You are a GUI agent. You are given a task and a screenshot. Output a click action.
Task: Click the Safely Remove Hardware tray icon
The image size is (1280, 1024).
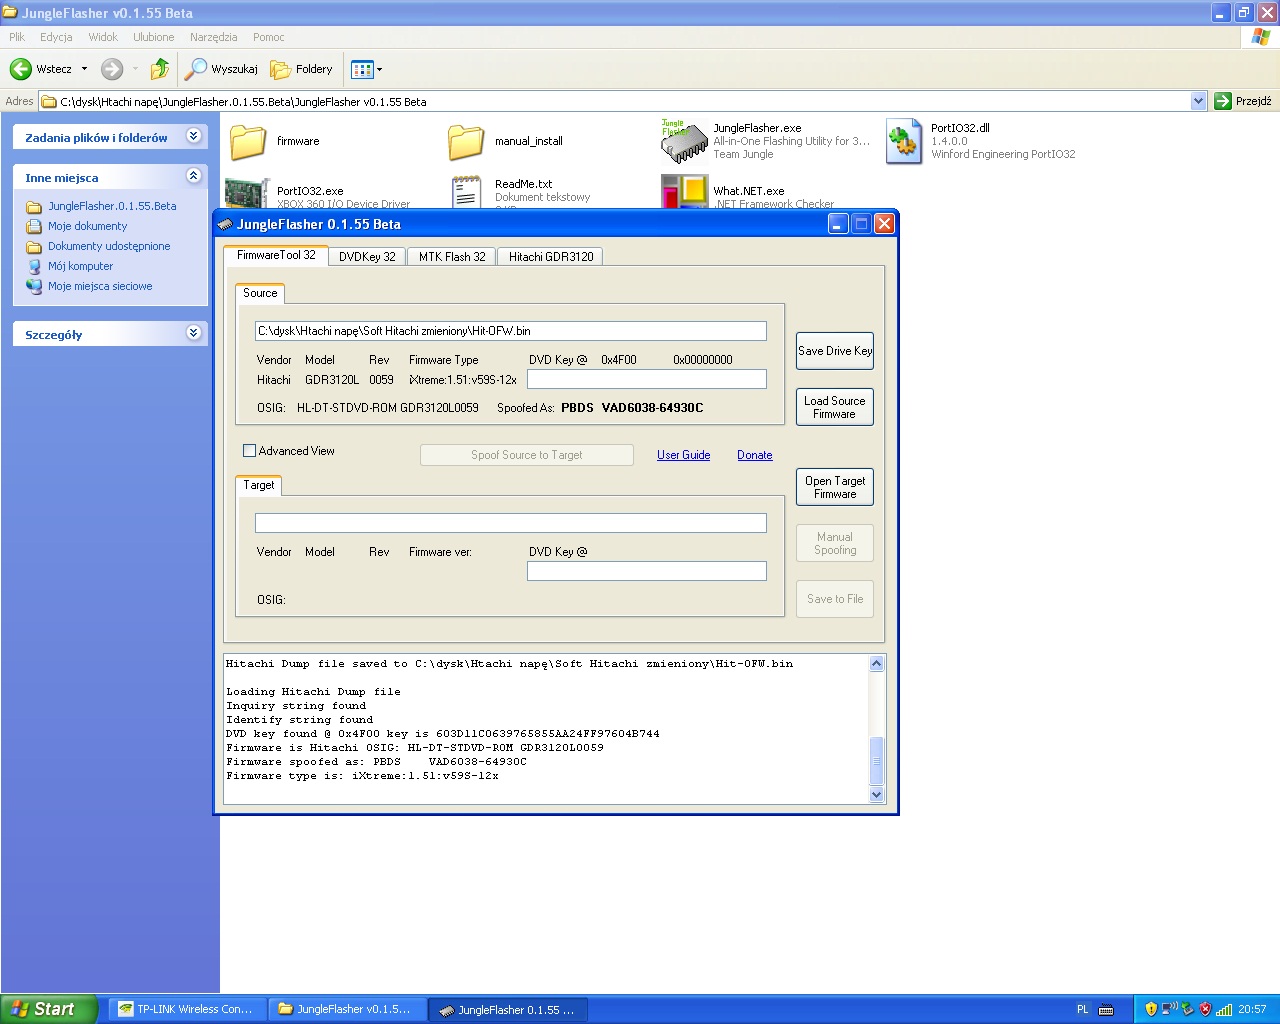coord(1187,1010)
